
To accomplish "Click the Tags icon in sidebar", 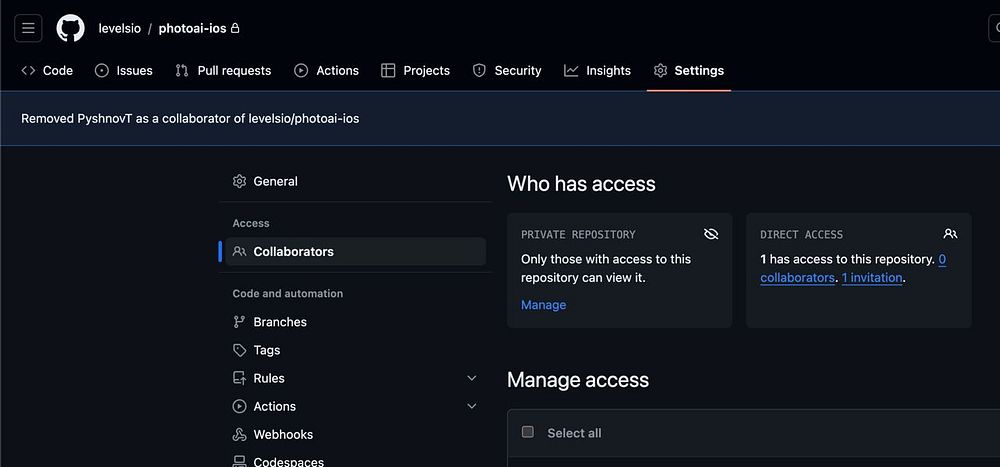I will (x=239, y=350).
